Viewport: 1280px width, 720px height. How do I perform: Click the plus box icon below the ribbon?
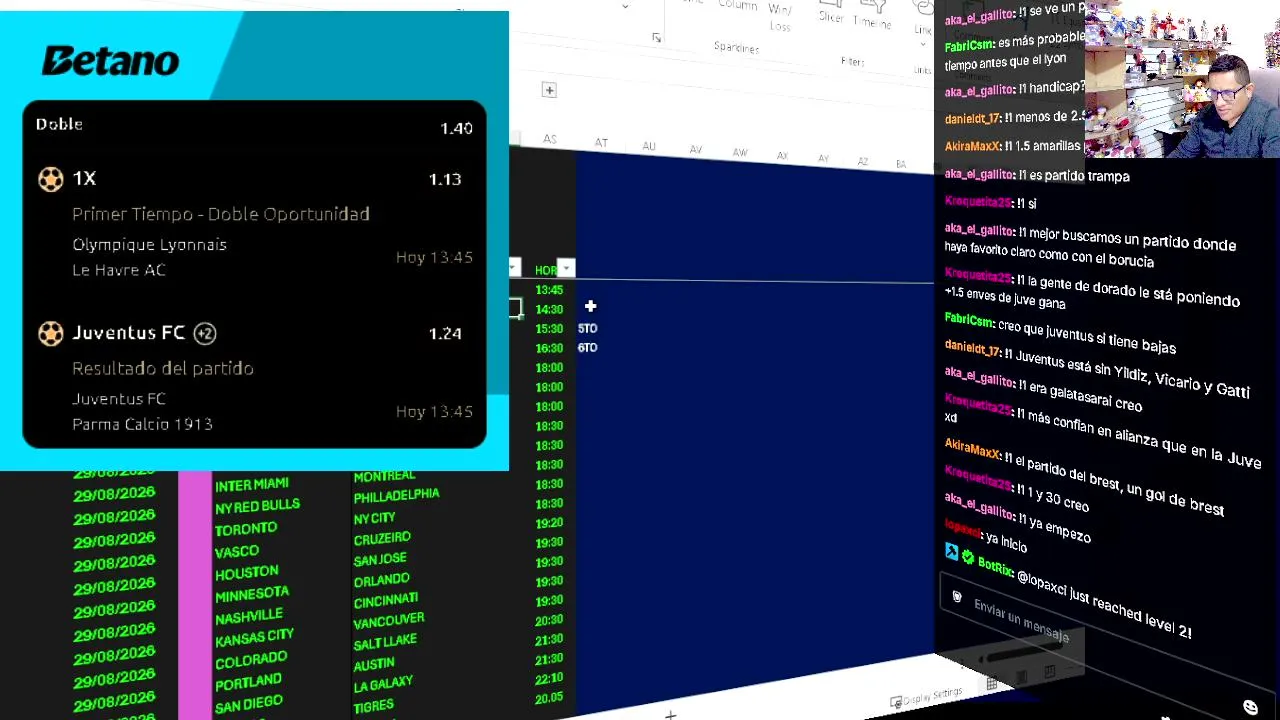[x=549, y=90]
